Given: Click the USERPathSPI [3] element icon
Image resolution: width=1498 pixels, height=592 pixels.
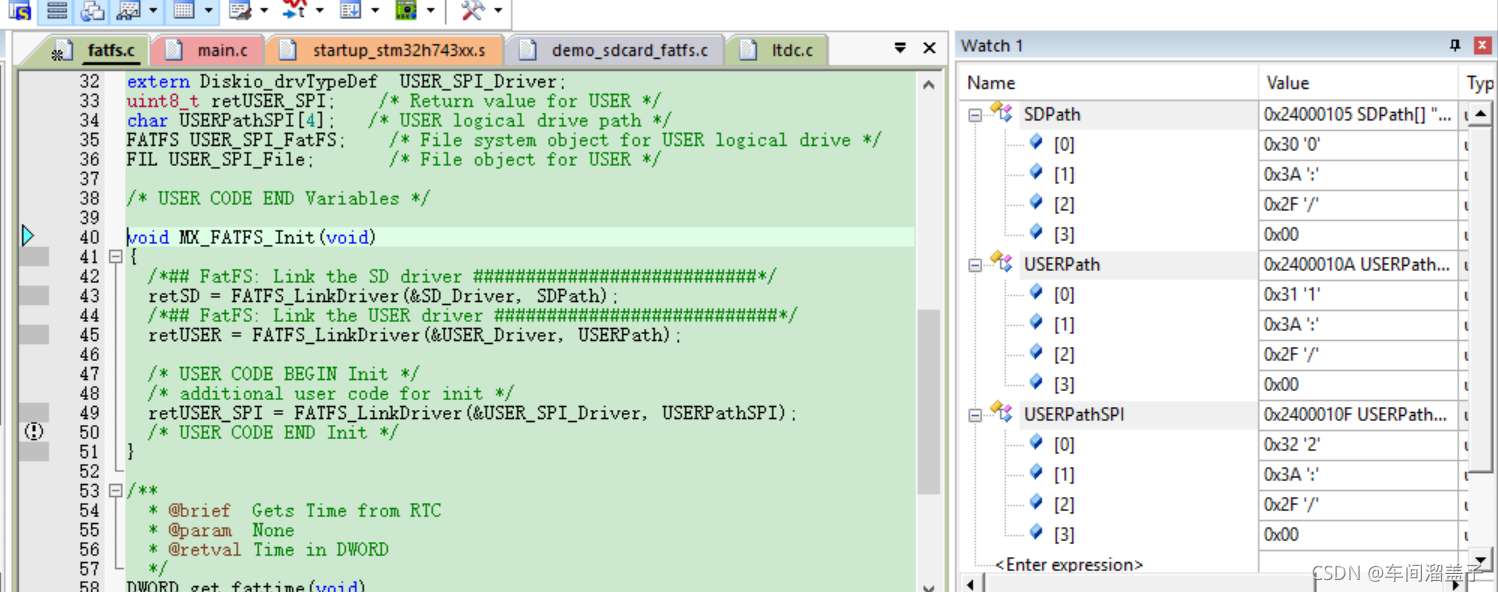Looking at the screenshot, I should tap(1036, 533).
